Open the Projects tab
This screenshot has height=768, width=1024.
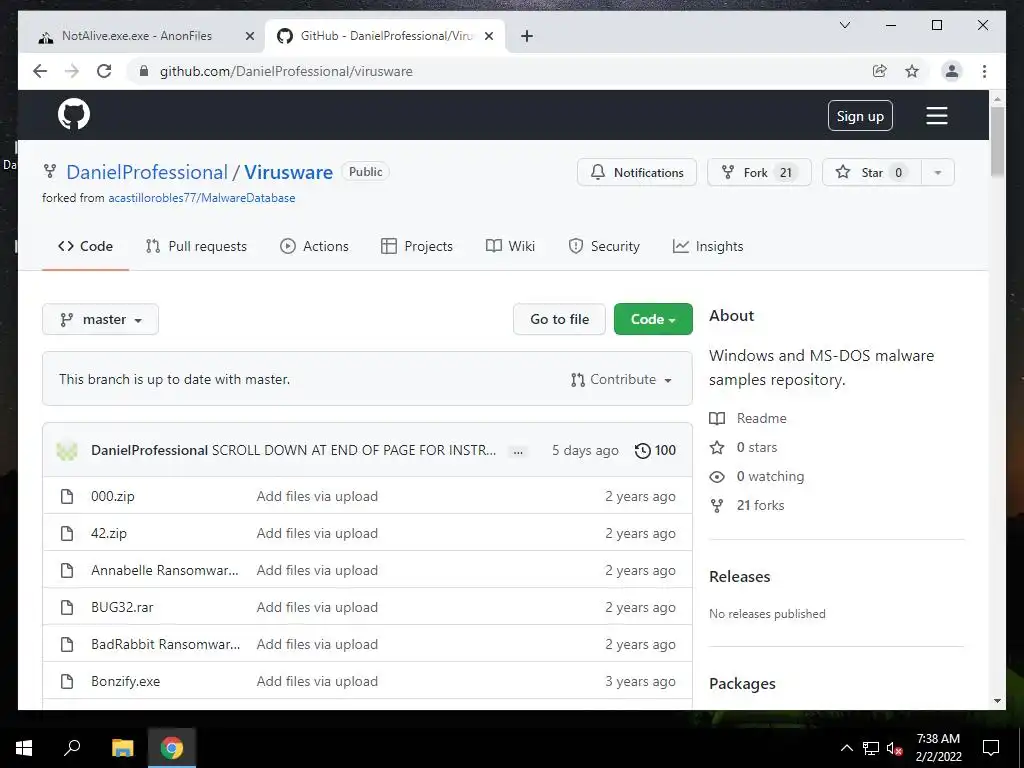(x=417, y=246)
